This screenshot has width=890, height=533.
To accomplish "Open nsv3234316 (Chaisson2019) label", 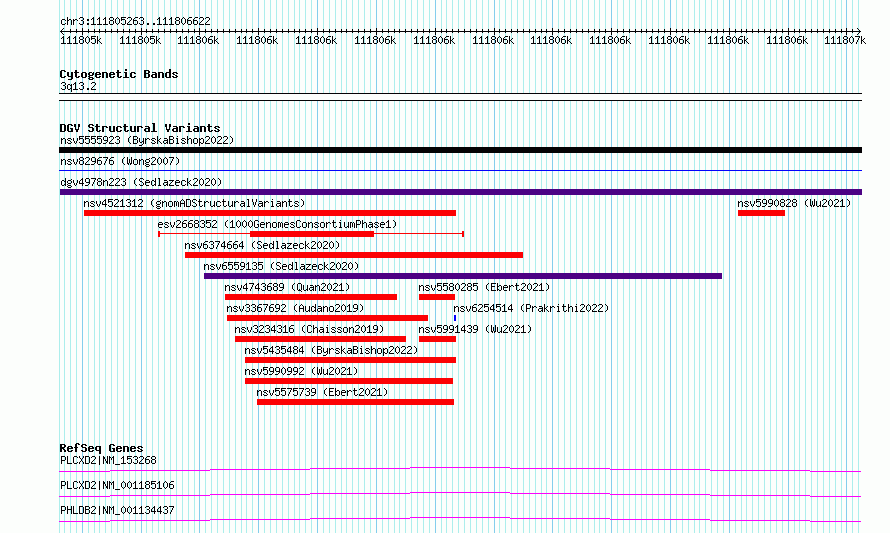I will pyautogui.click(x=309, y=329).
